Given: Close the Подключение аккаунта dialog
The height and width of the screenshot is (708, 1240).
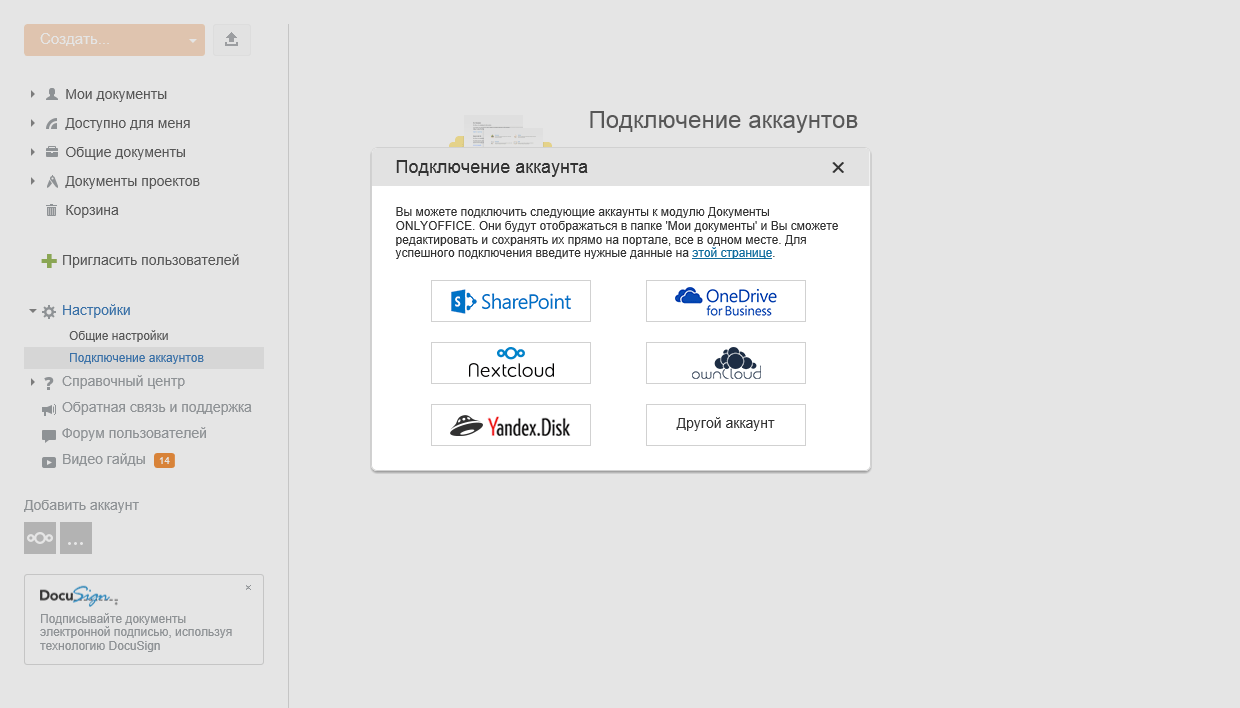Looking at the screenshot, I should [x=838, y=168].
